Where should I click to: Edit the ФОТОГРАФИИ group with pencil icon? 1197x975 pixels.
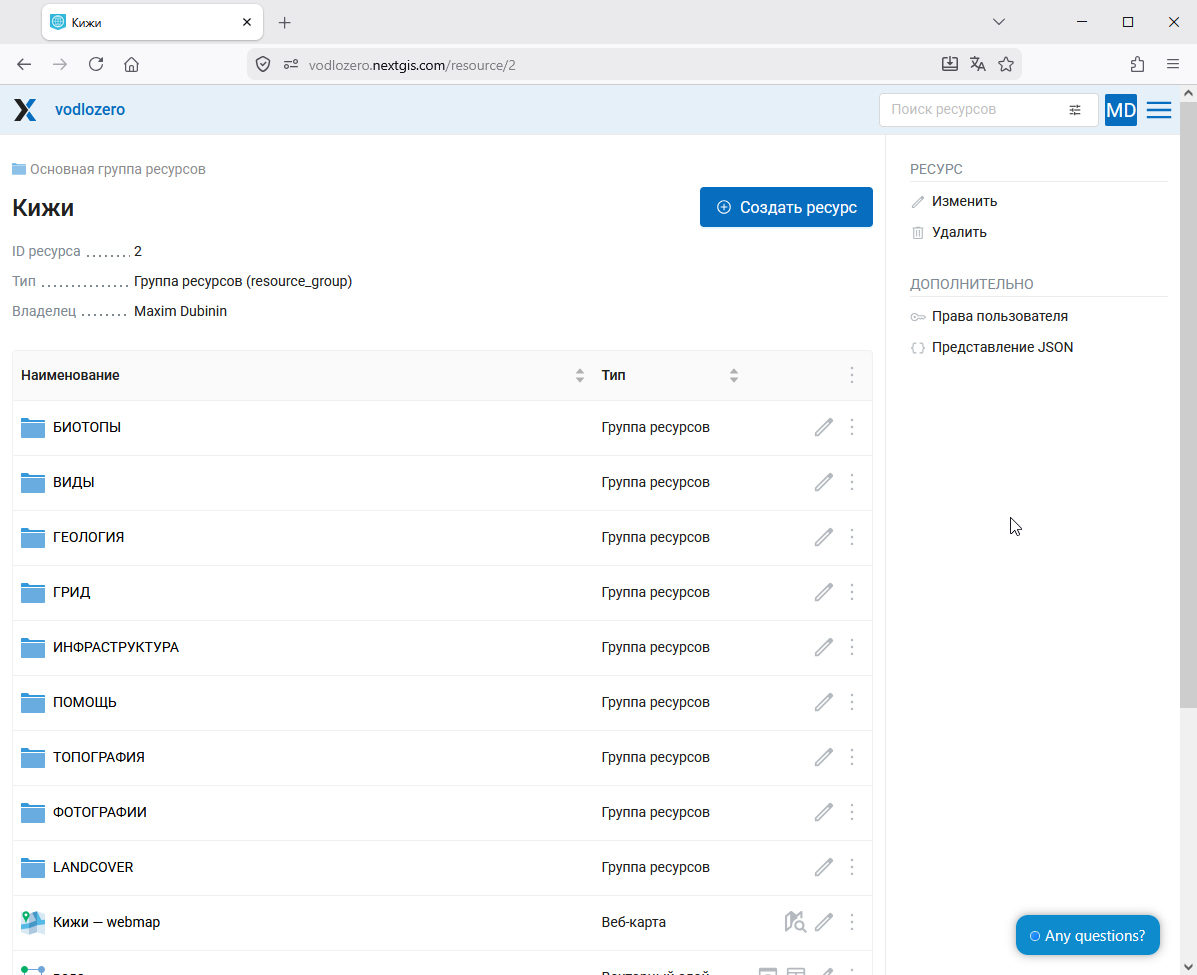823,812
